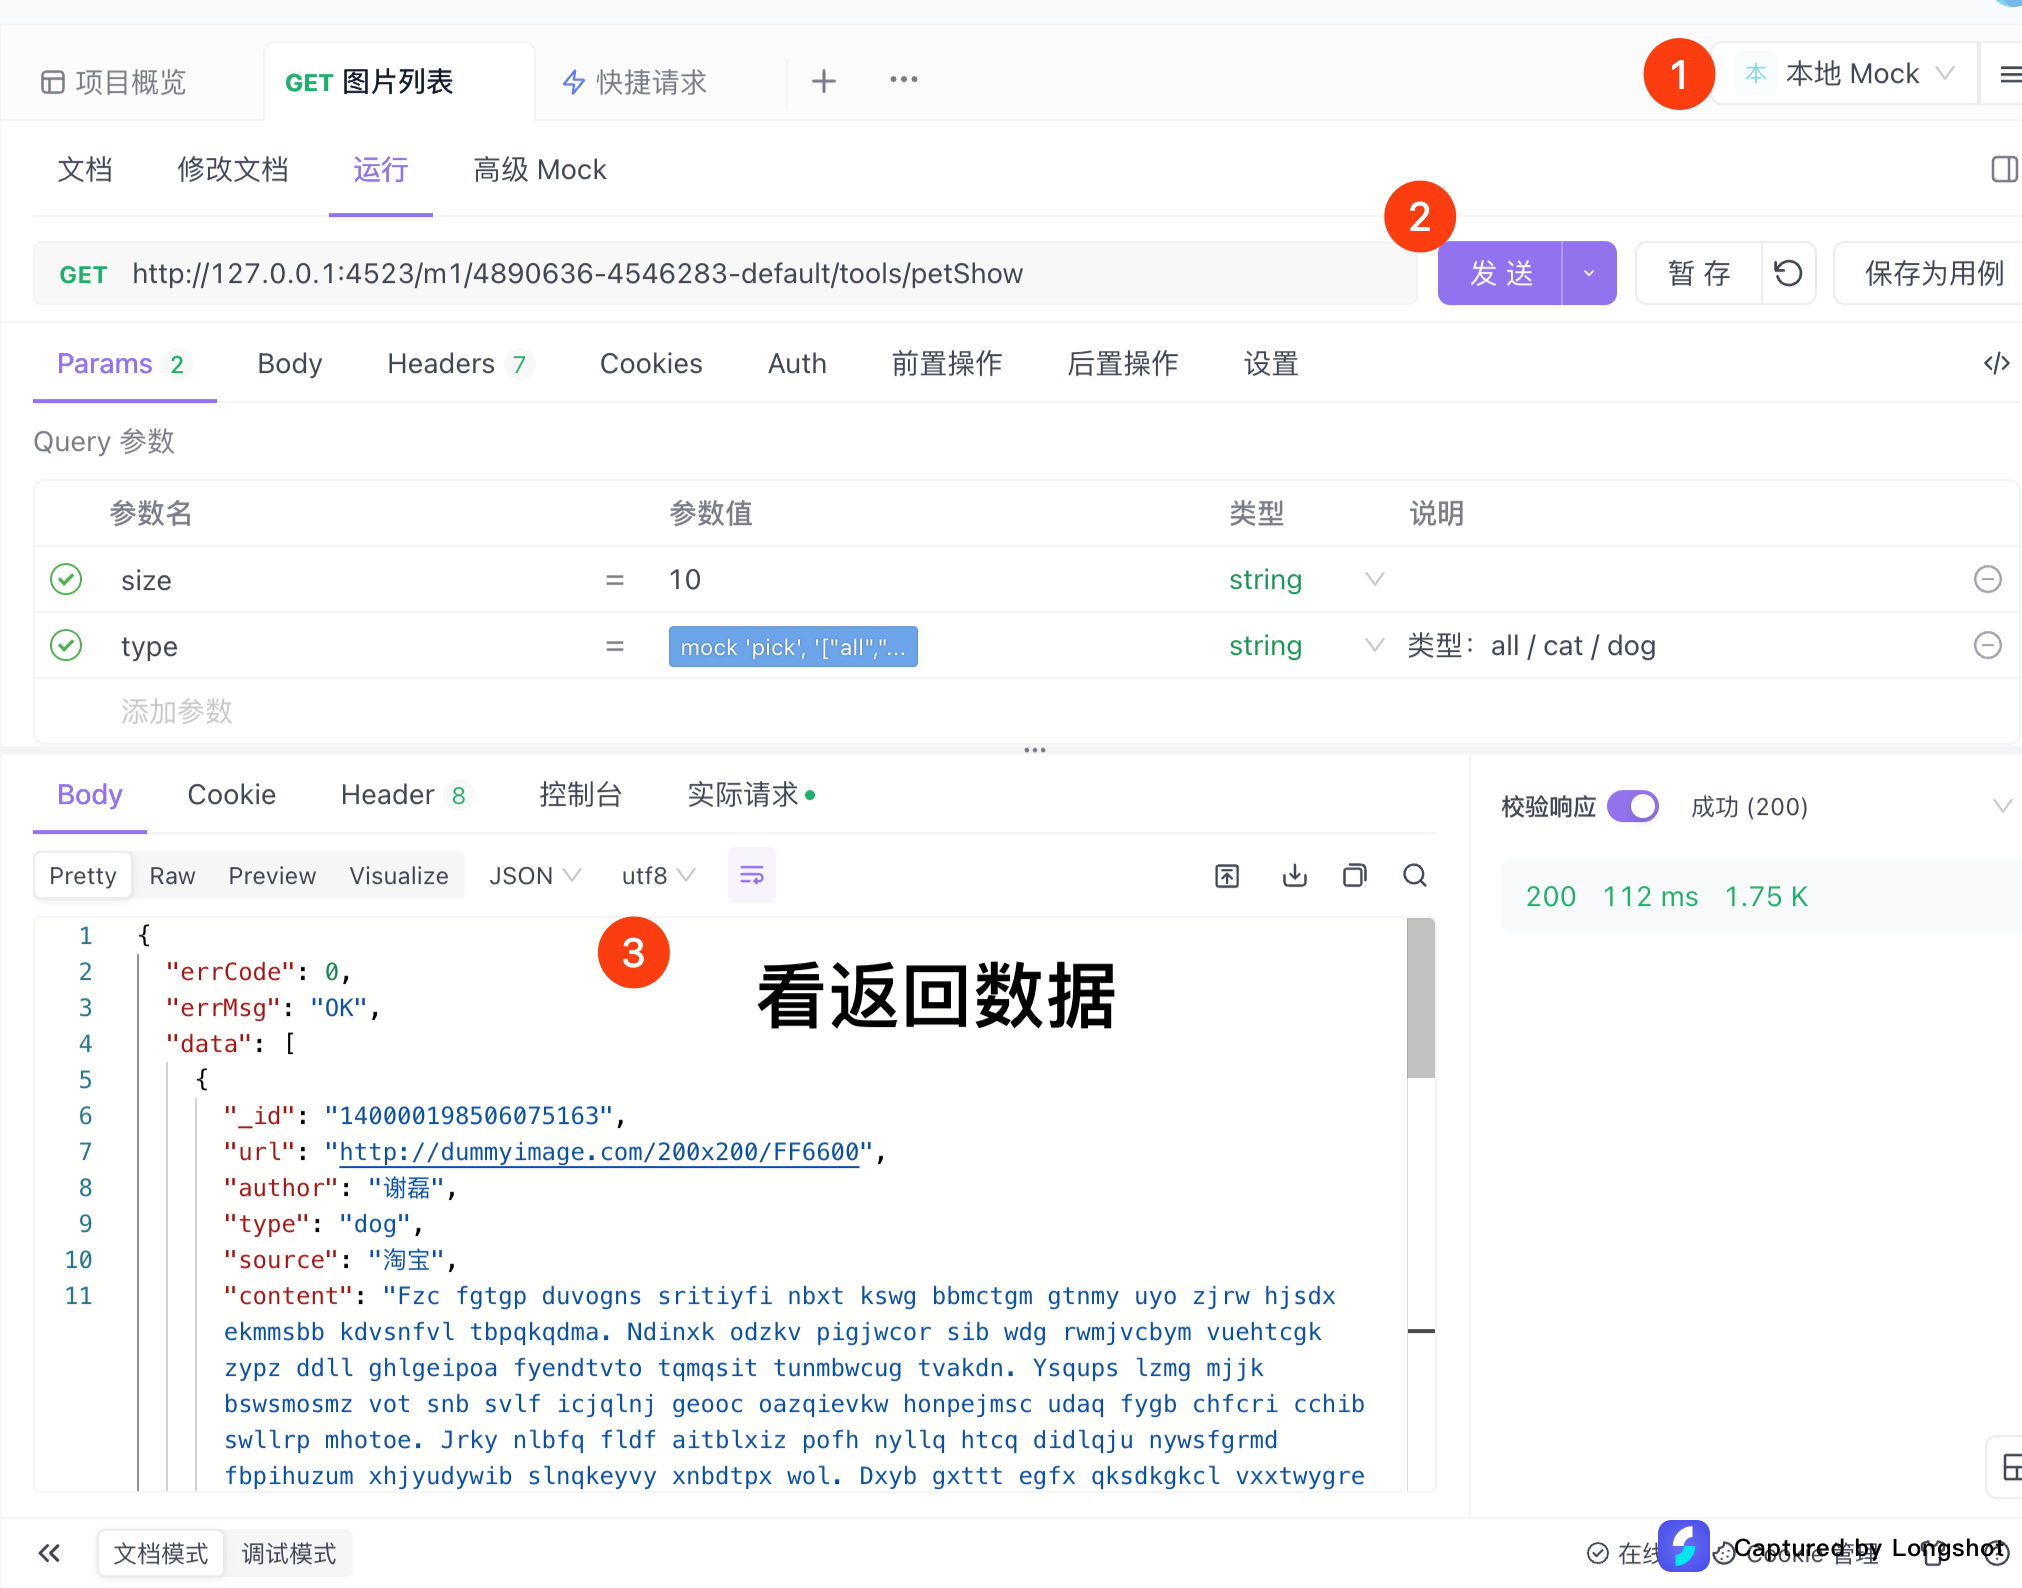Click the 添加参数 input field

coord(177,712)
